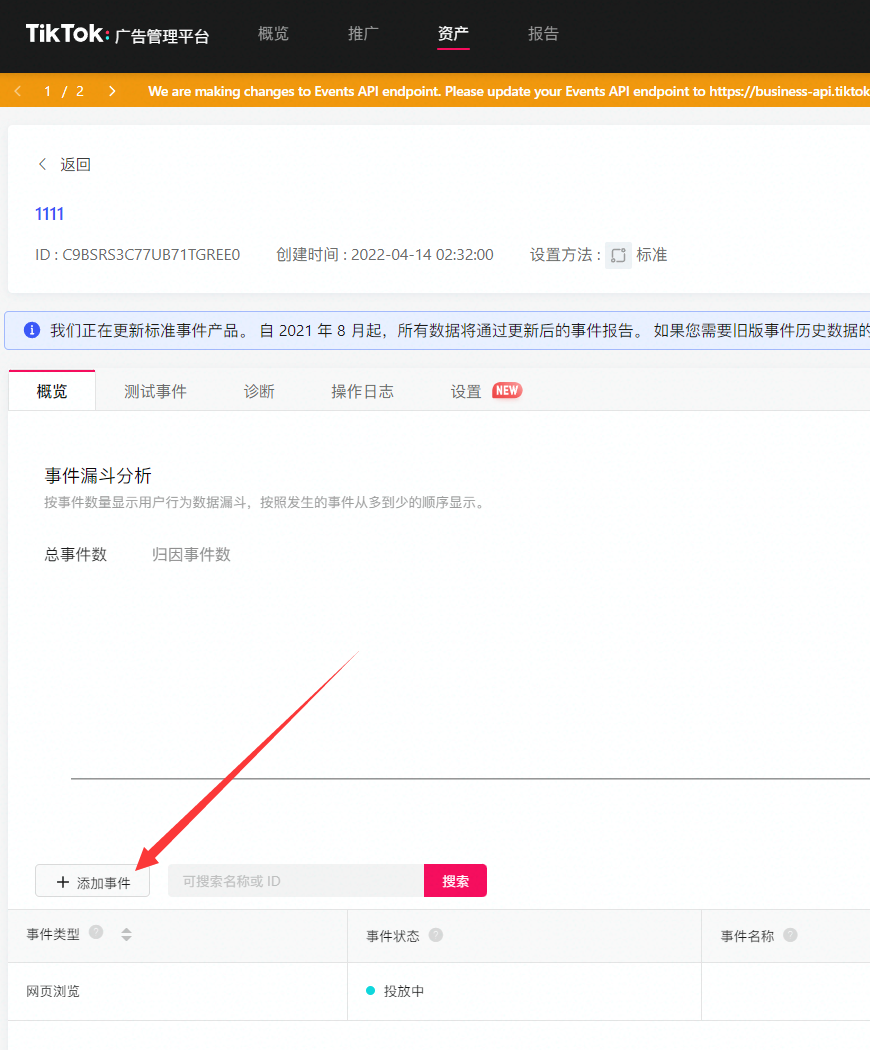Click the standard events update notice text

(x=460, y=330)
